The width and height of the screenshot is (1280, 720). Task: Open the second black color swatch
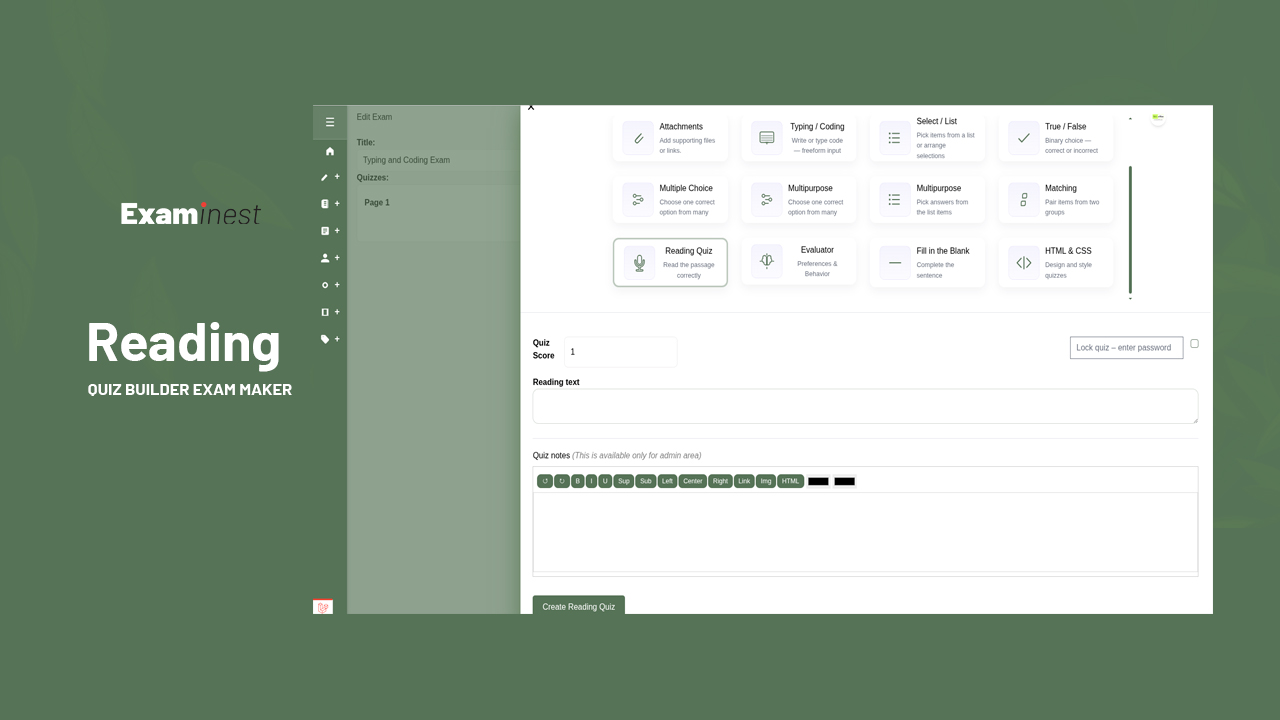pos(845,481)
